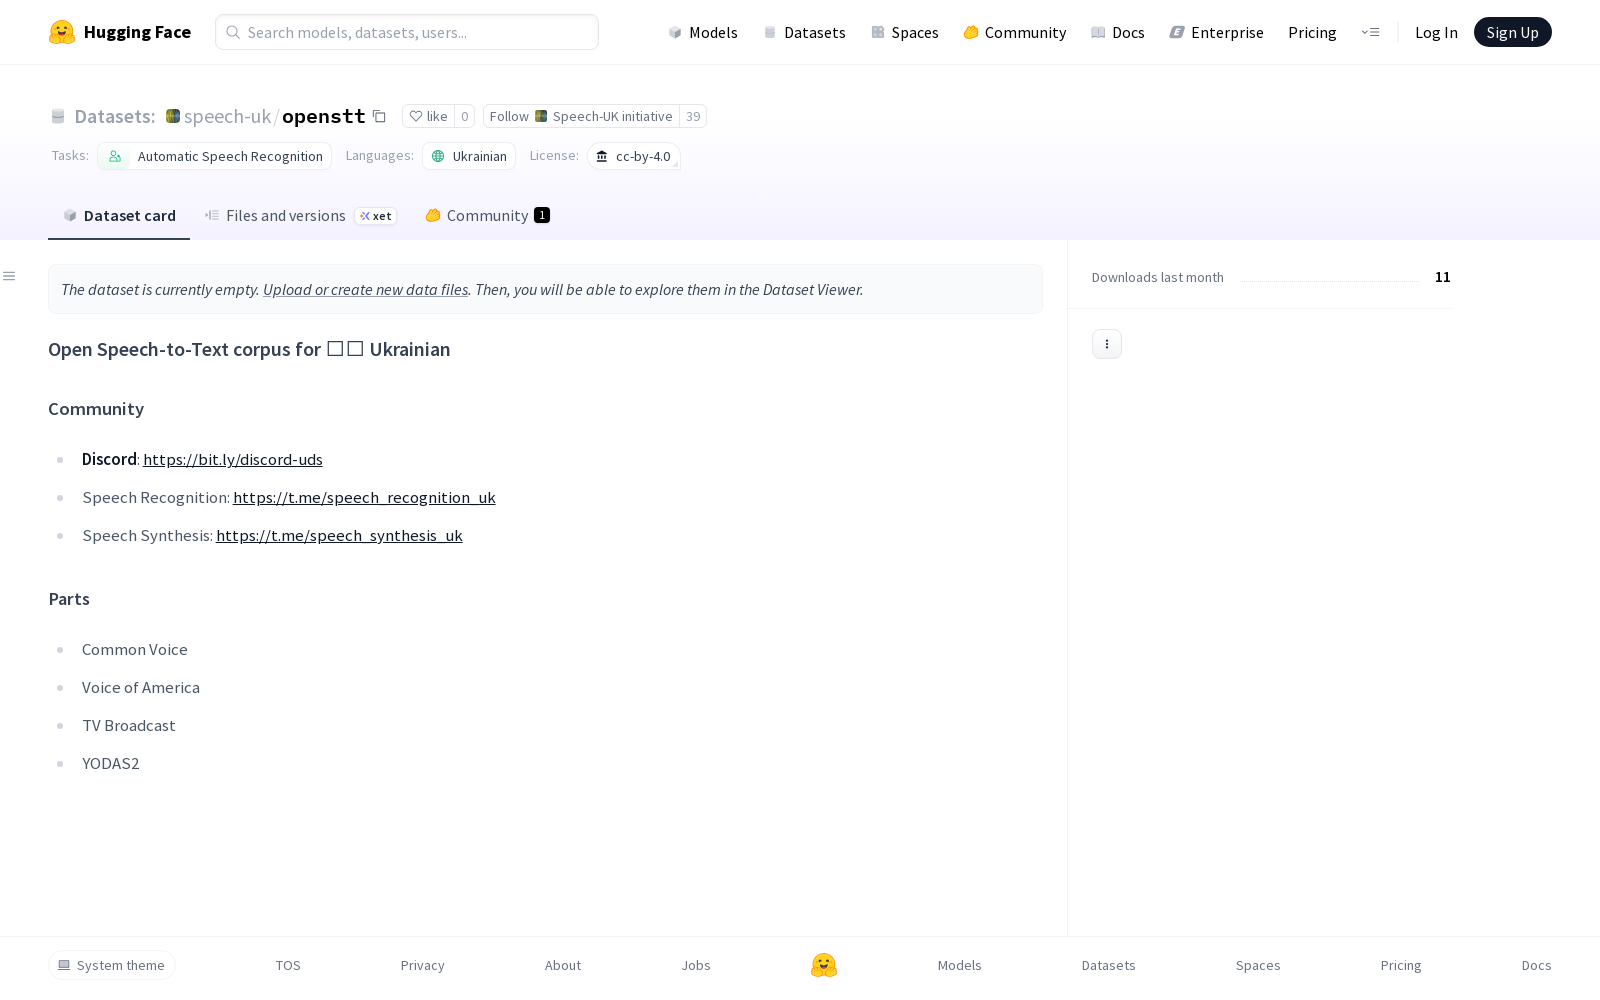This screenshot has width=1600, height=1000.
Task: Select the Dataset card tab
Action: coord(119,216)
